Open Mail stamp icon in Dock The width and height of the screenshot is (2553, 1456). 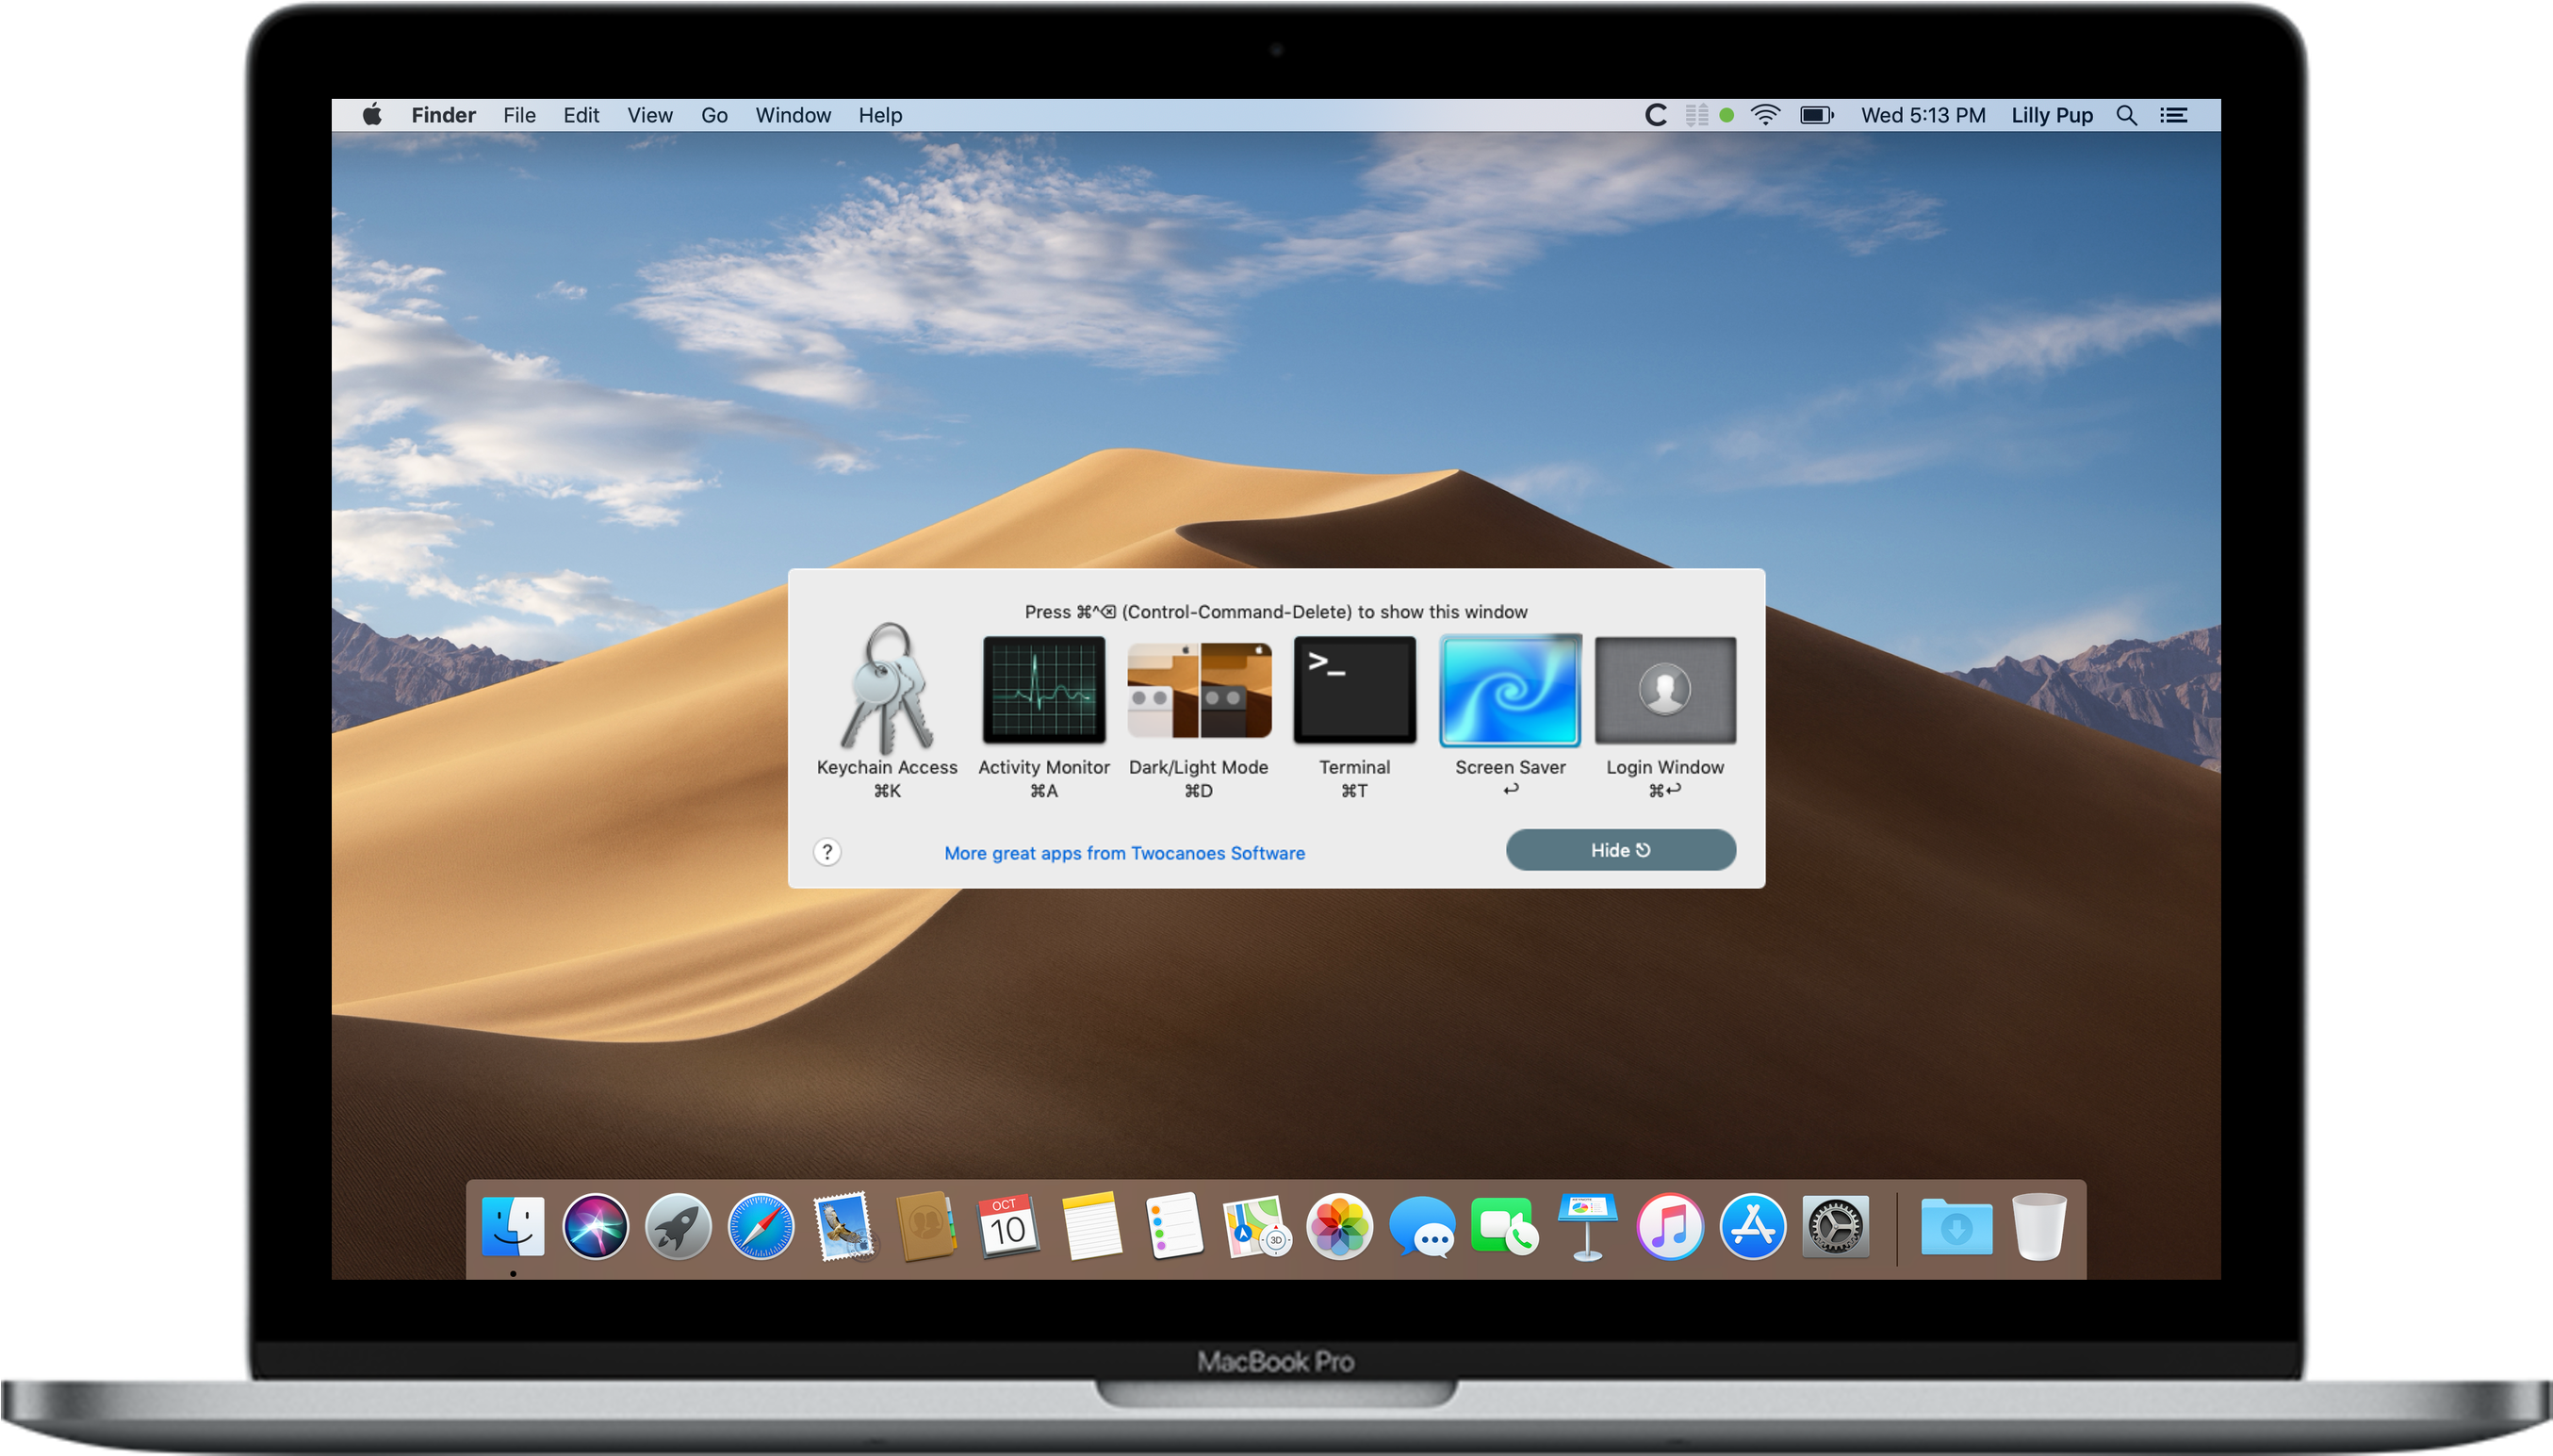click(x=843, y=1226)
